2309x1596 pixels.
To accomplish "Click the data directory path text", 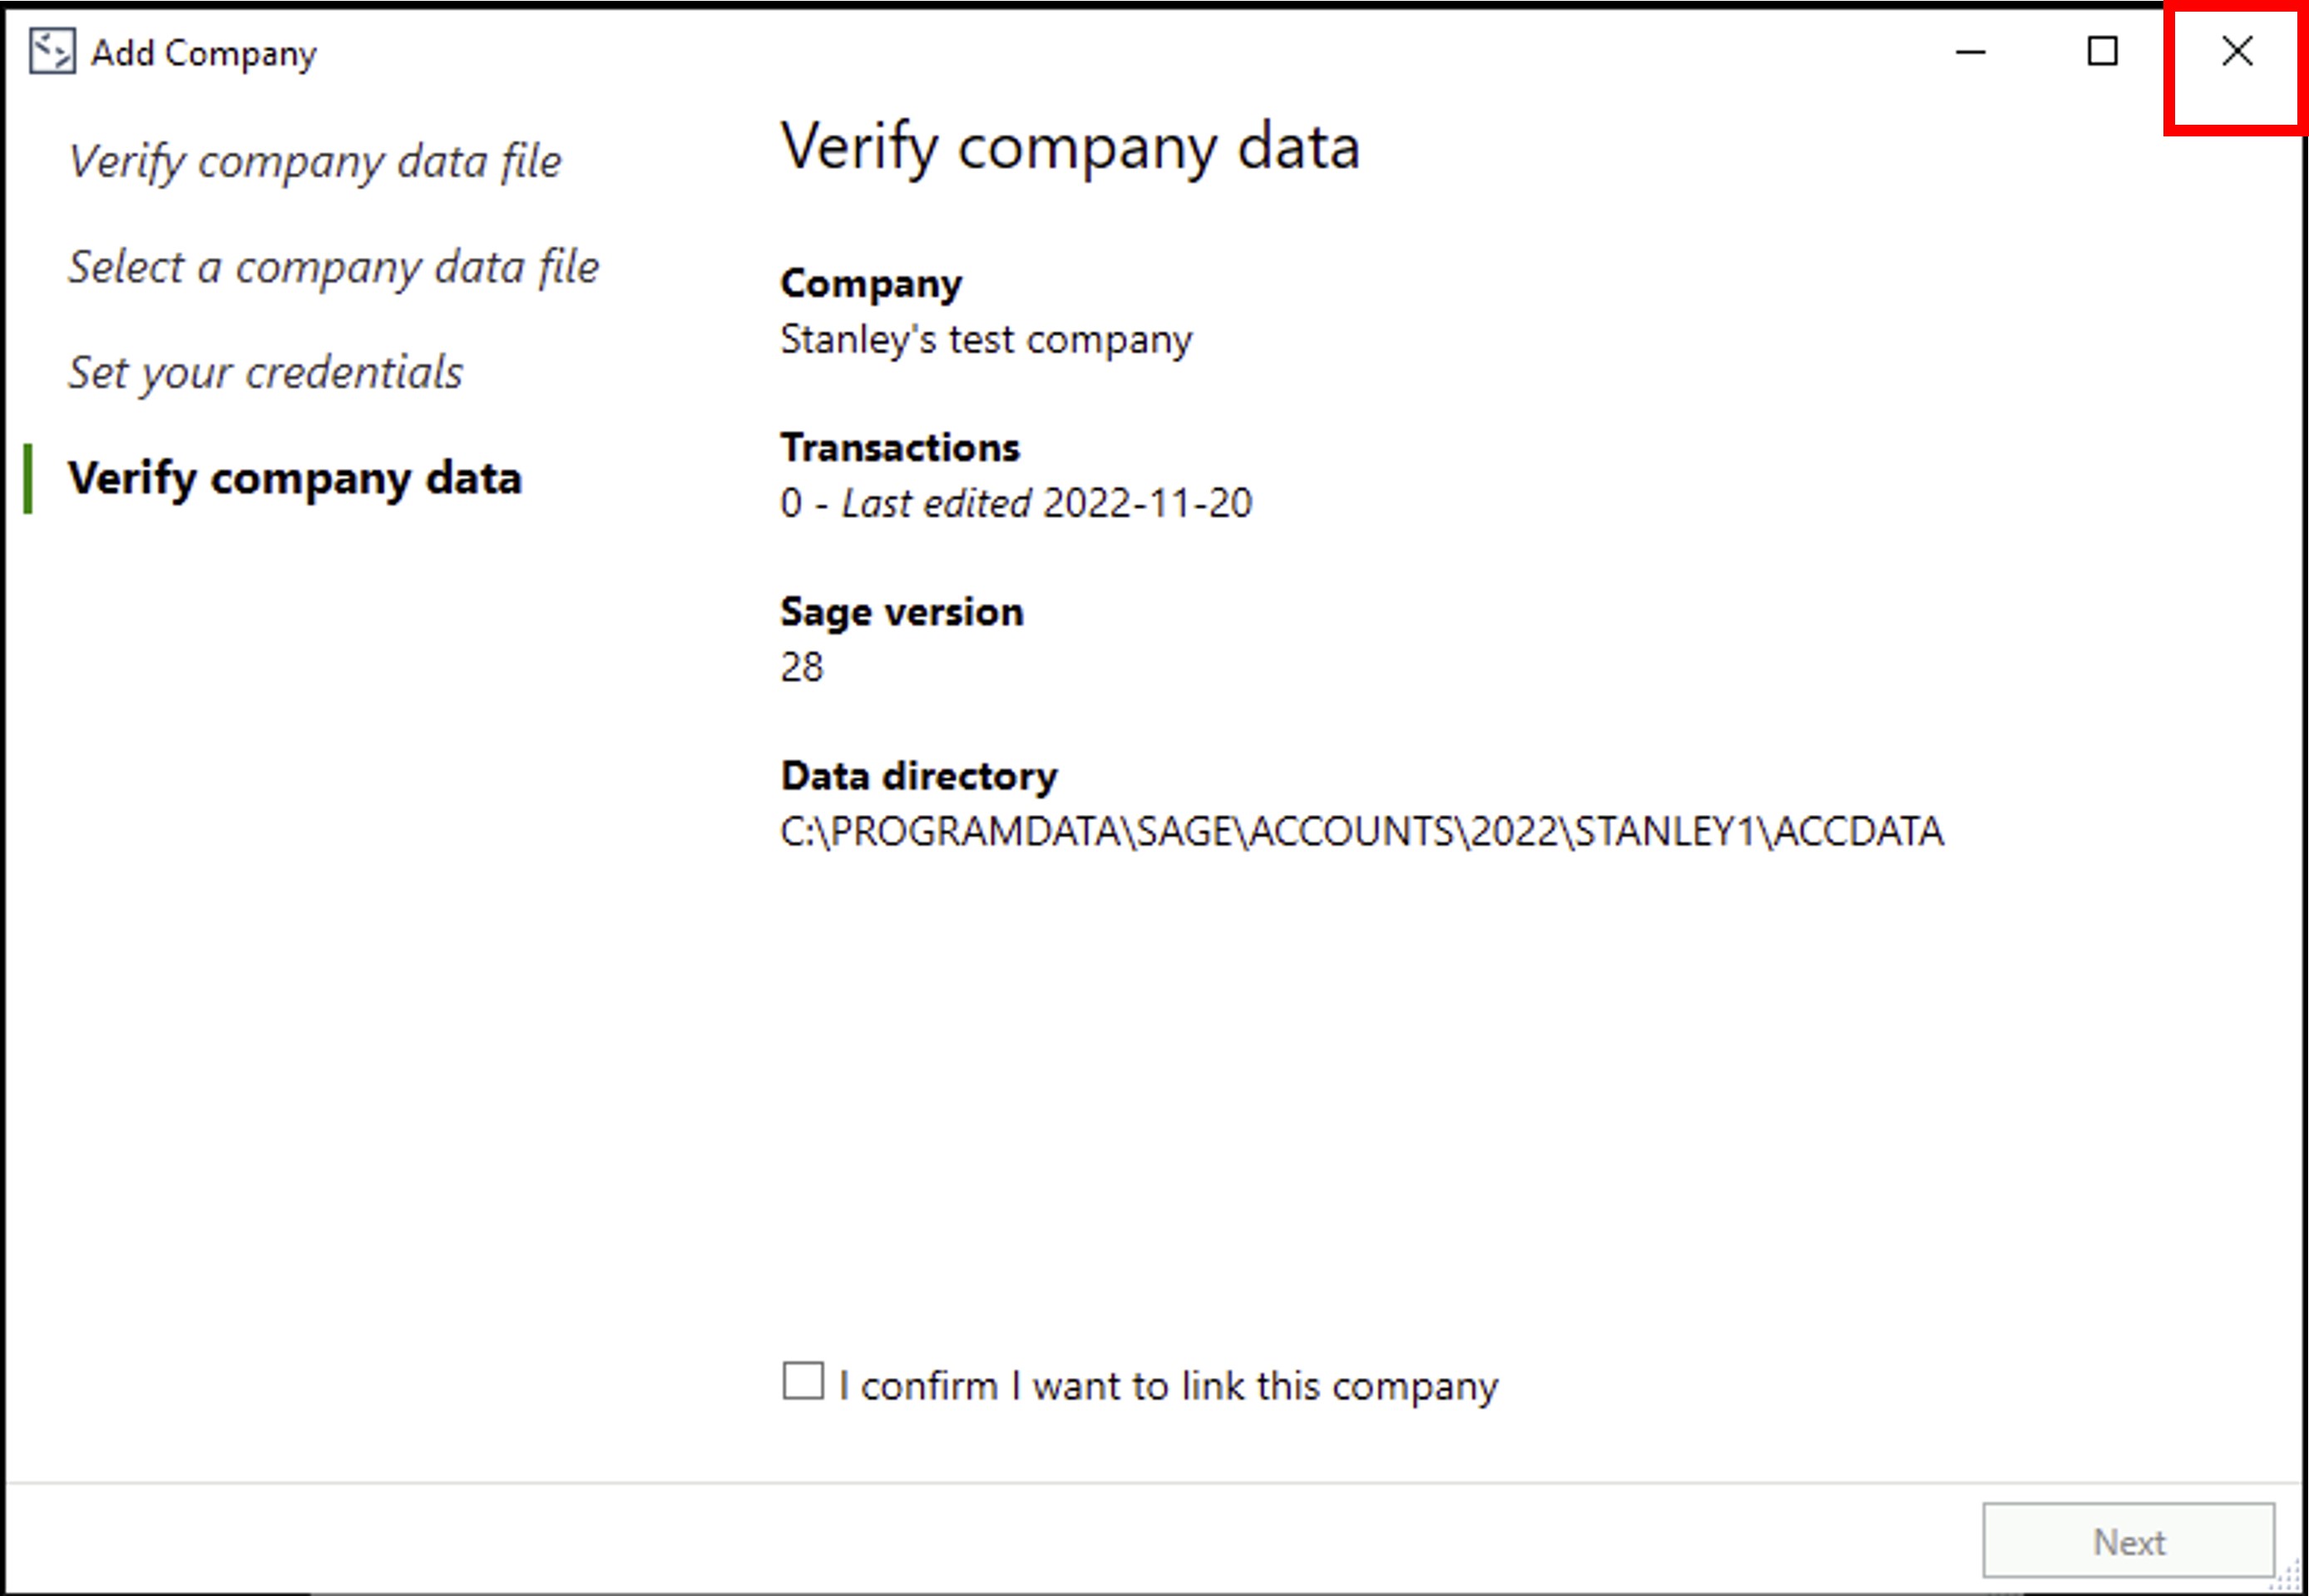I will (x=1362, y=830).
